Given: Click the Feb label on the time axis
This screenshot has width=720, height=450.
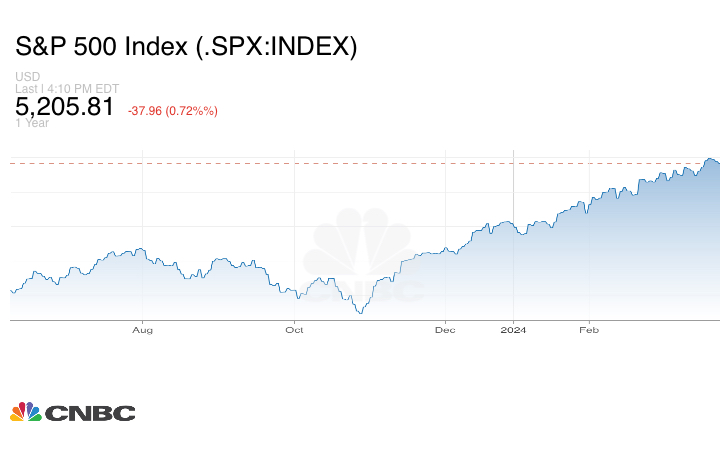Looking at the screenshot, I should pos(590,329).
